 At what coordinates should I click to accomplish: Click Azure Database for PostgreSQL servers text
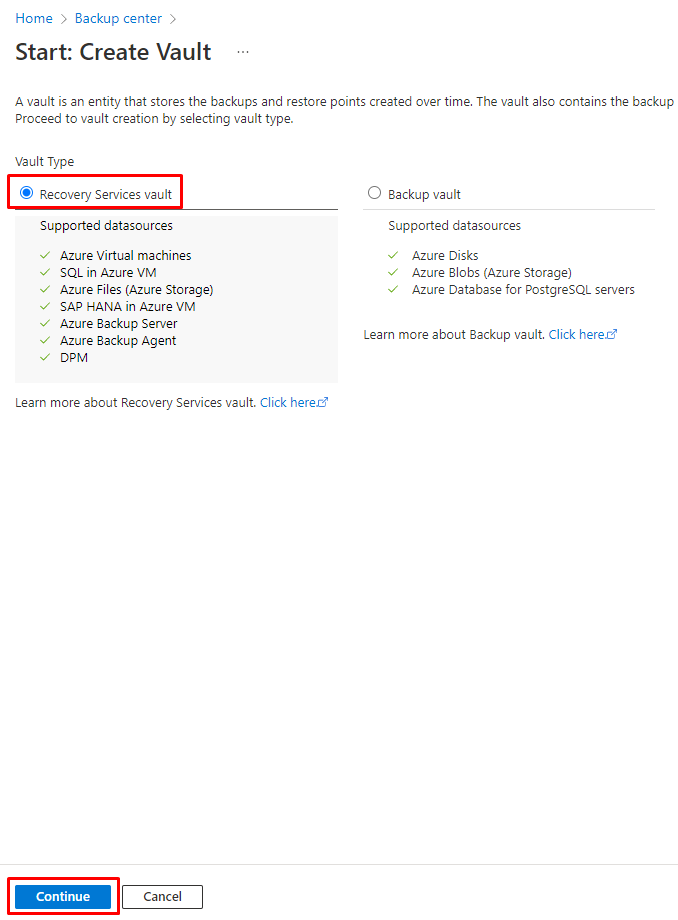click(x=523, y=289)
